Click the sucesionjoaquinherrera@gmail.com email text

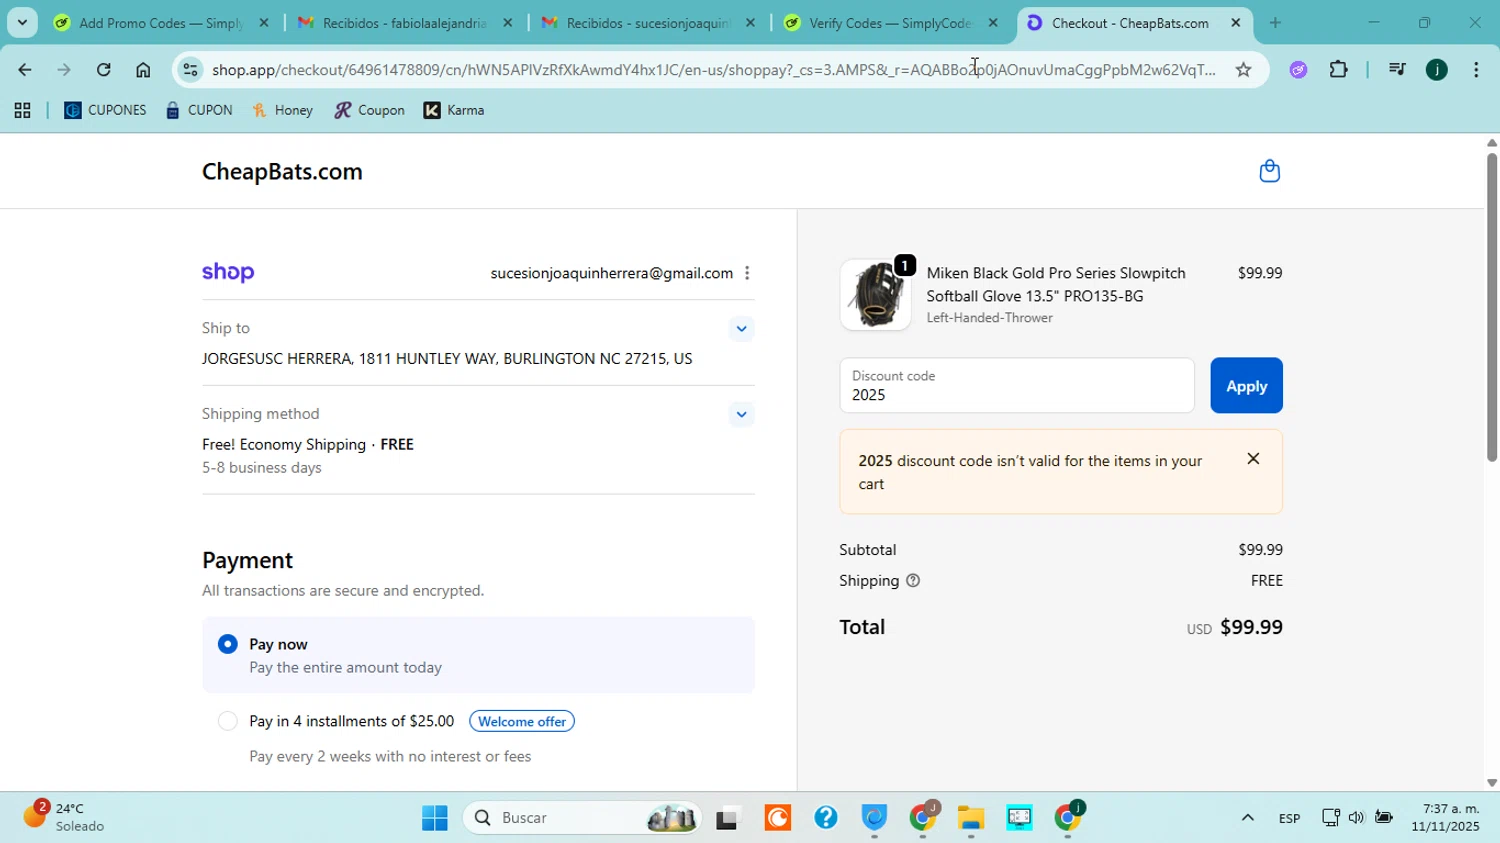tap(611, 273)
